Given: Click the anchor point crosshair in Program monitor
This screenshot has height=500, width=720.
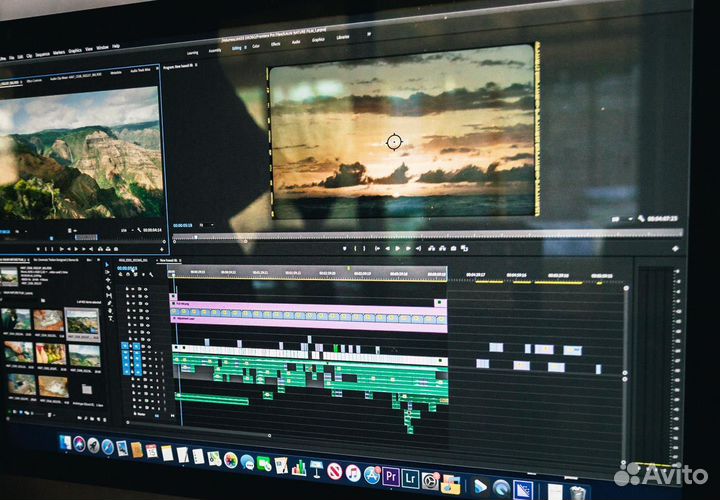Looking at the screenshot, I should click(x=394, y=142).
